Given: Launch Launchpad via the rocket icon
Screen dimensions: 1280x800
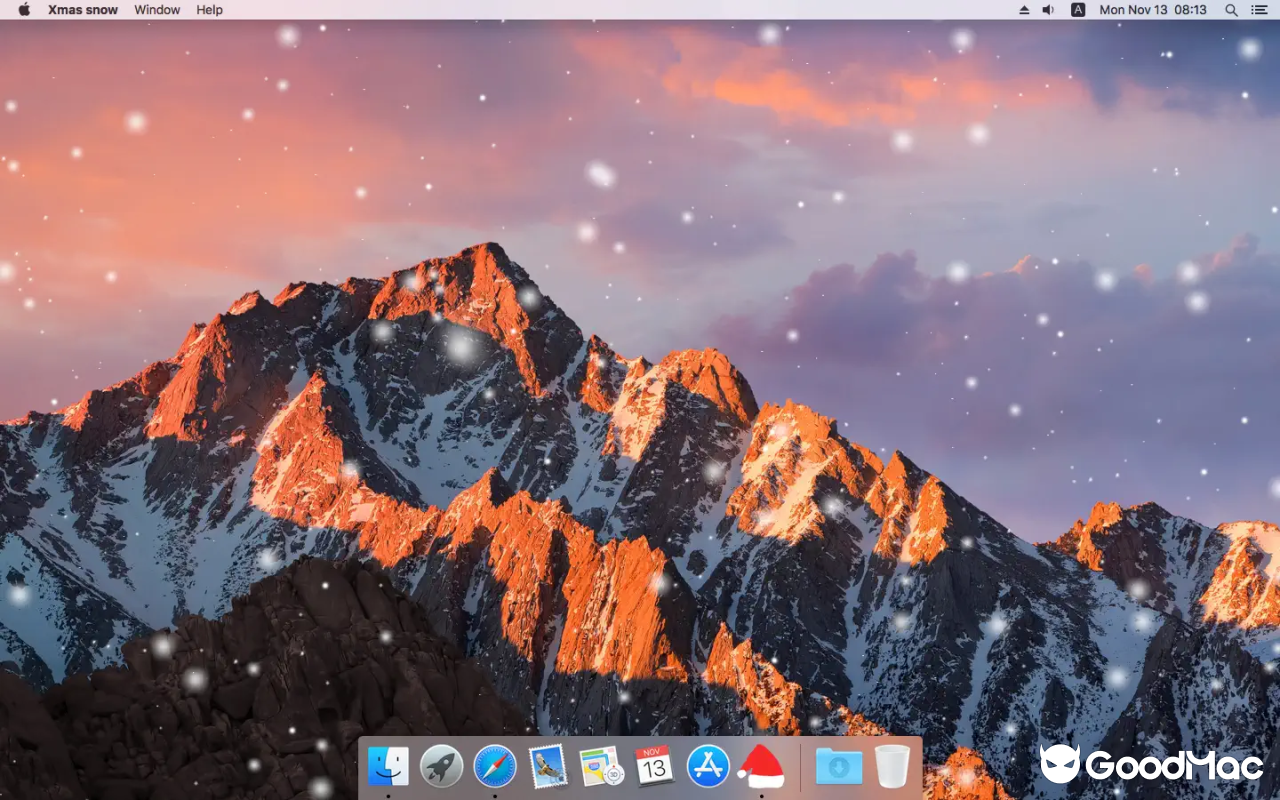Looking at the screenshot, I should pyautogui.click(x=441, y=766).
